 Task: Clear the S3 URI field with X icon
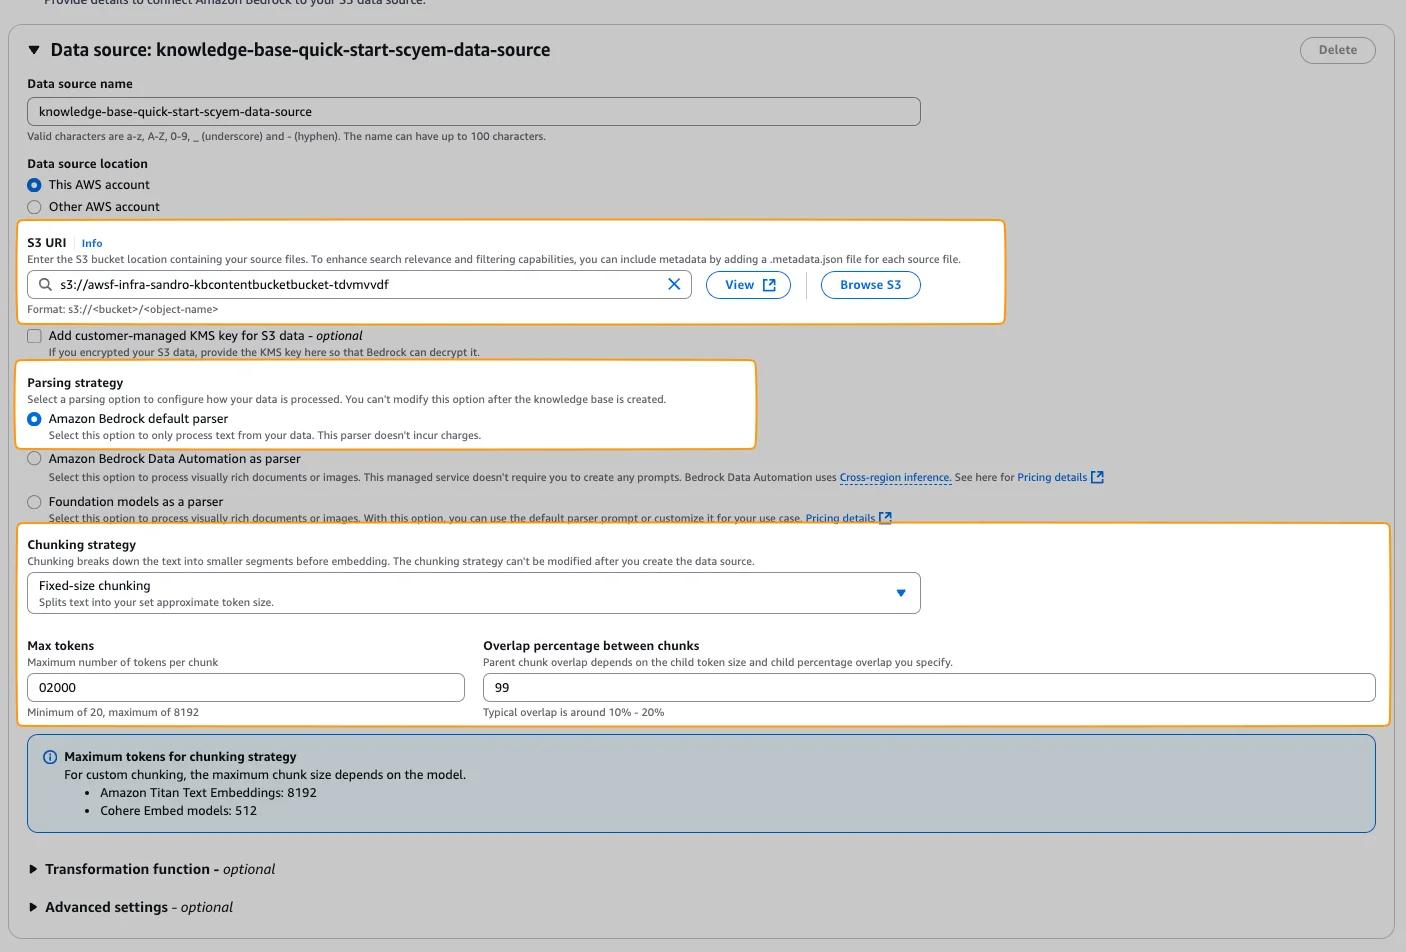[674, 285]
